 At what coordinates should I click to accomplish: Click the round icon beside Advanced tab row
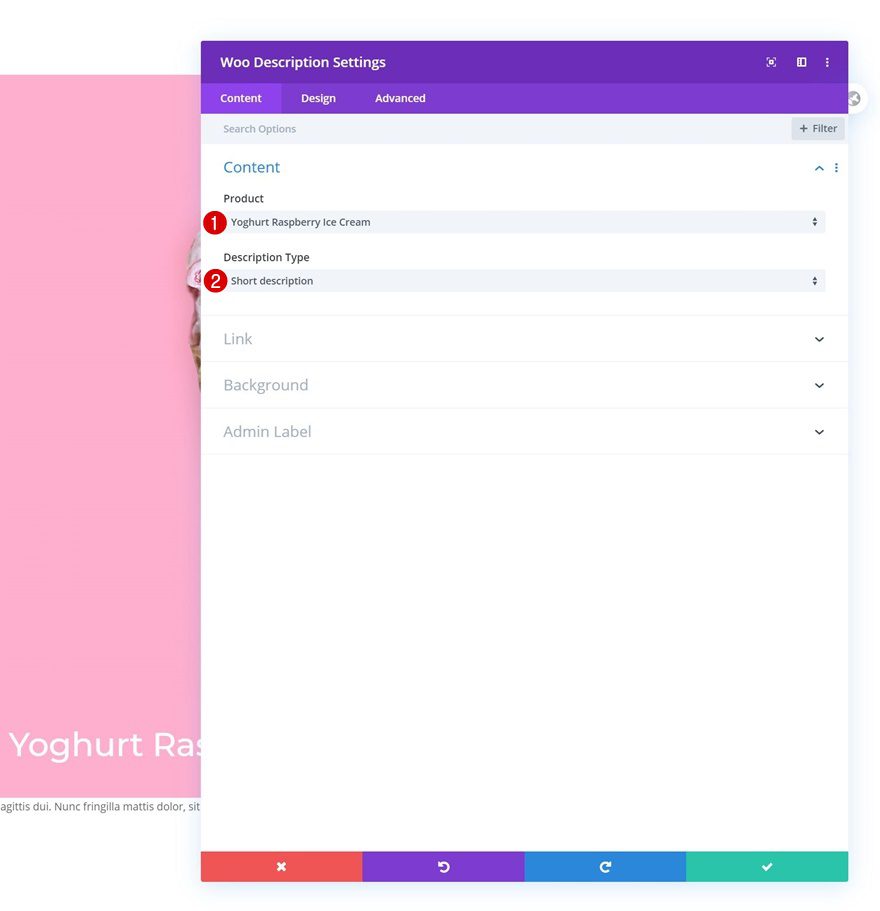pos(854,99)
